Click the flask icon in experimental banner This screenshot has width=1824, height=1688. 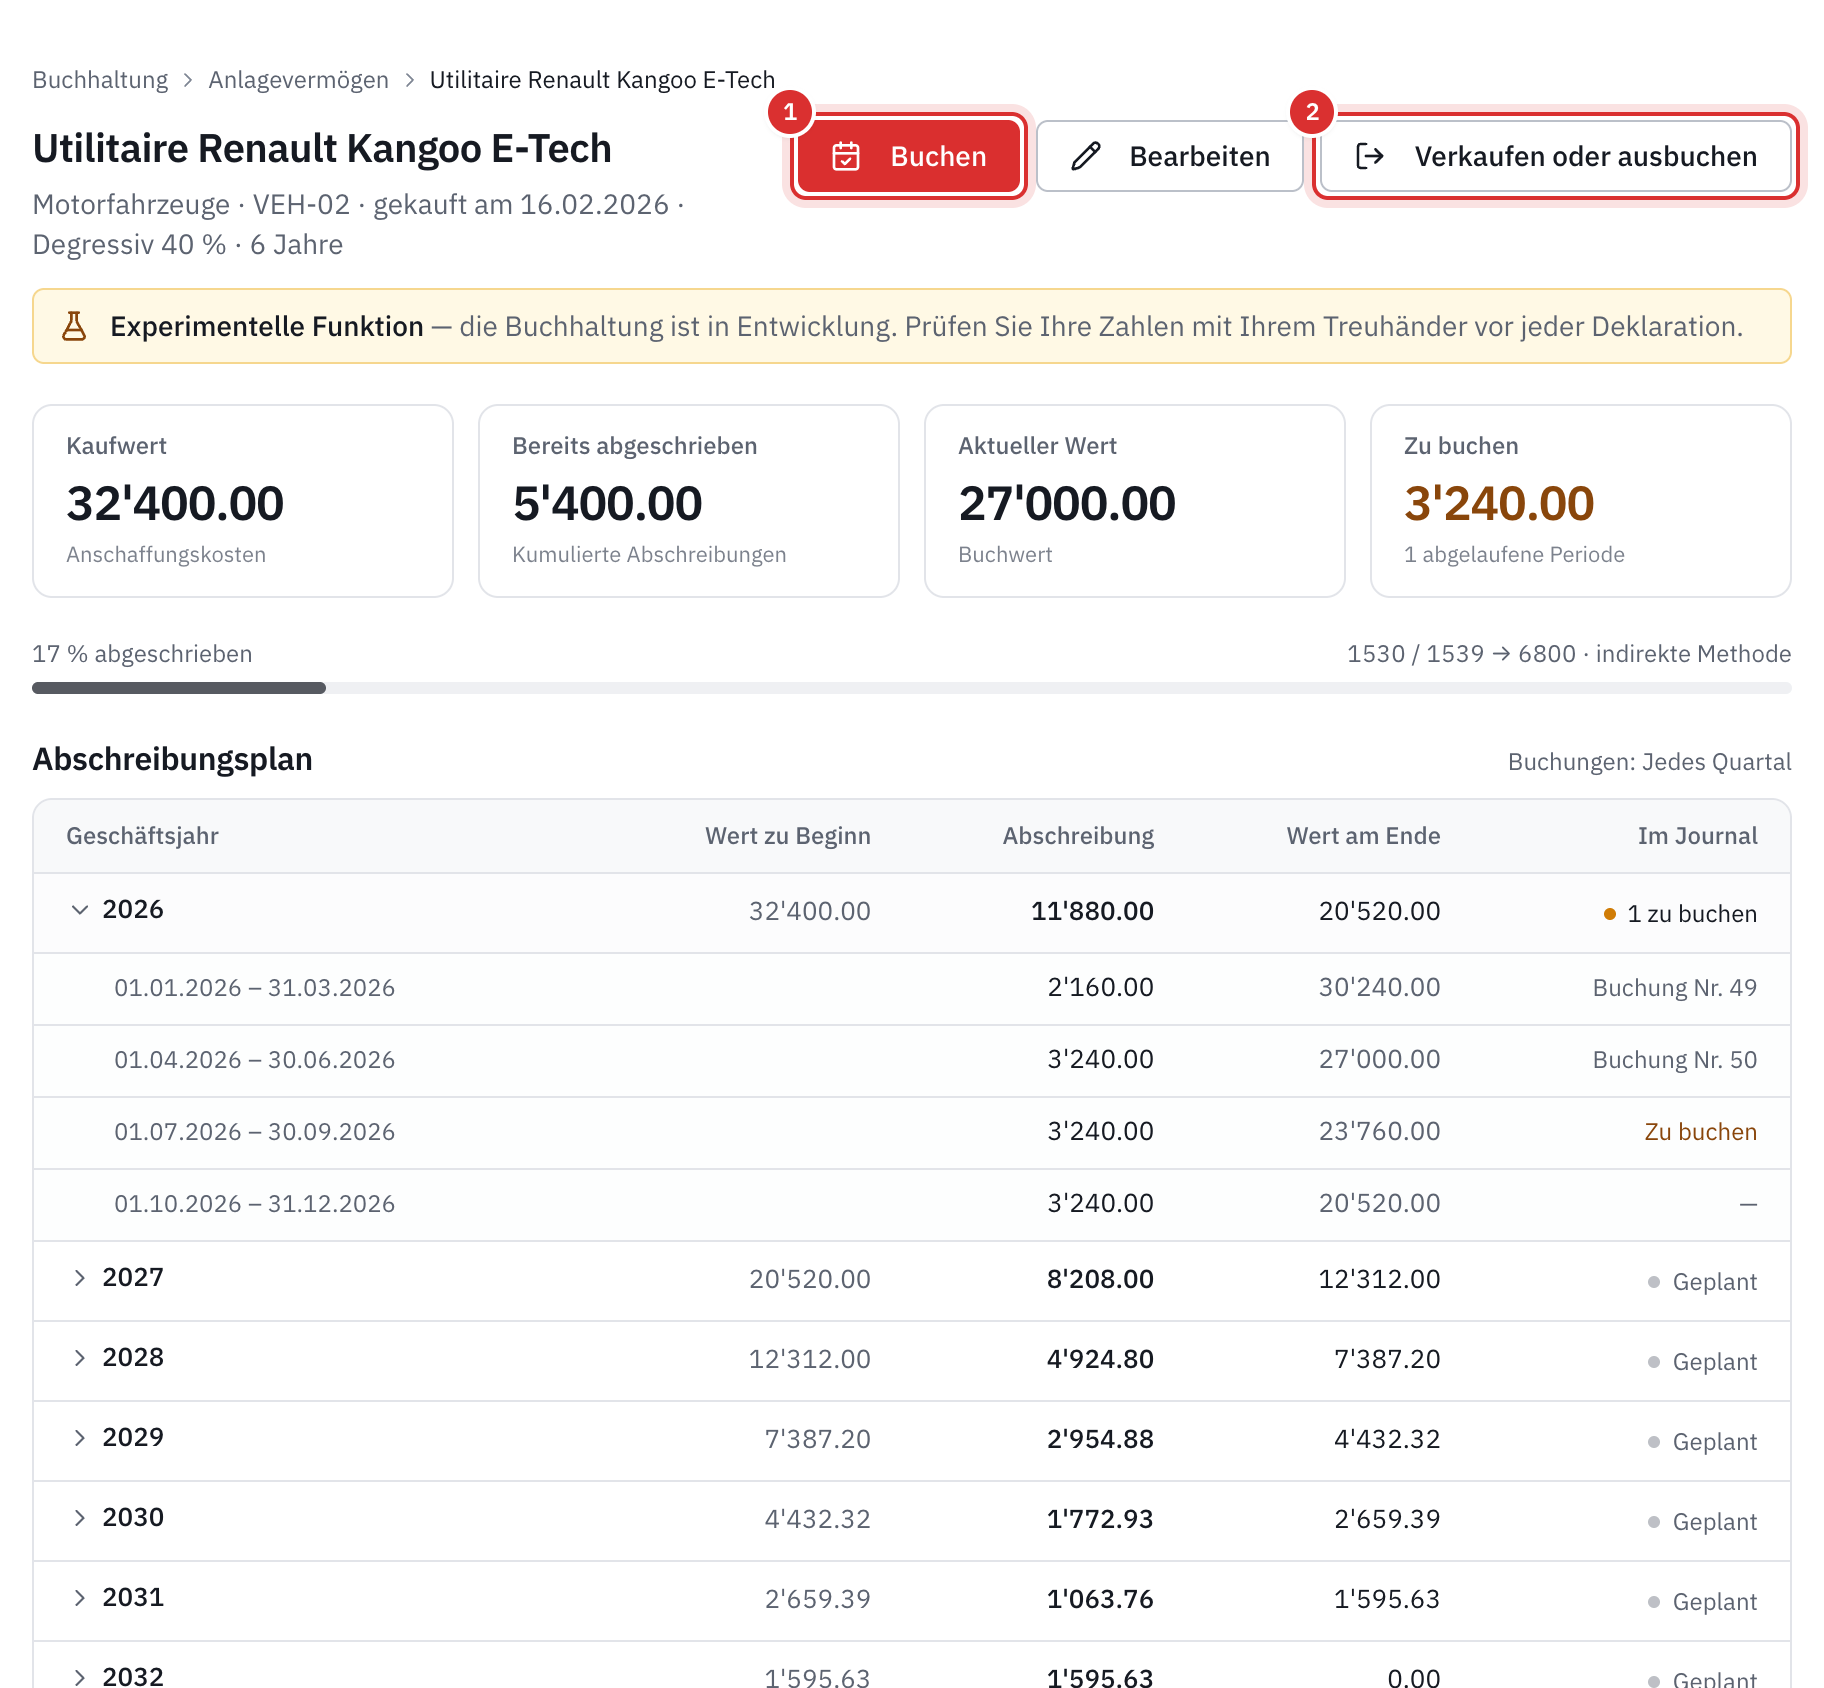tap(74, 326)
